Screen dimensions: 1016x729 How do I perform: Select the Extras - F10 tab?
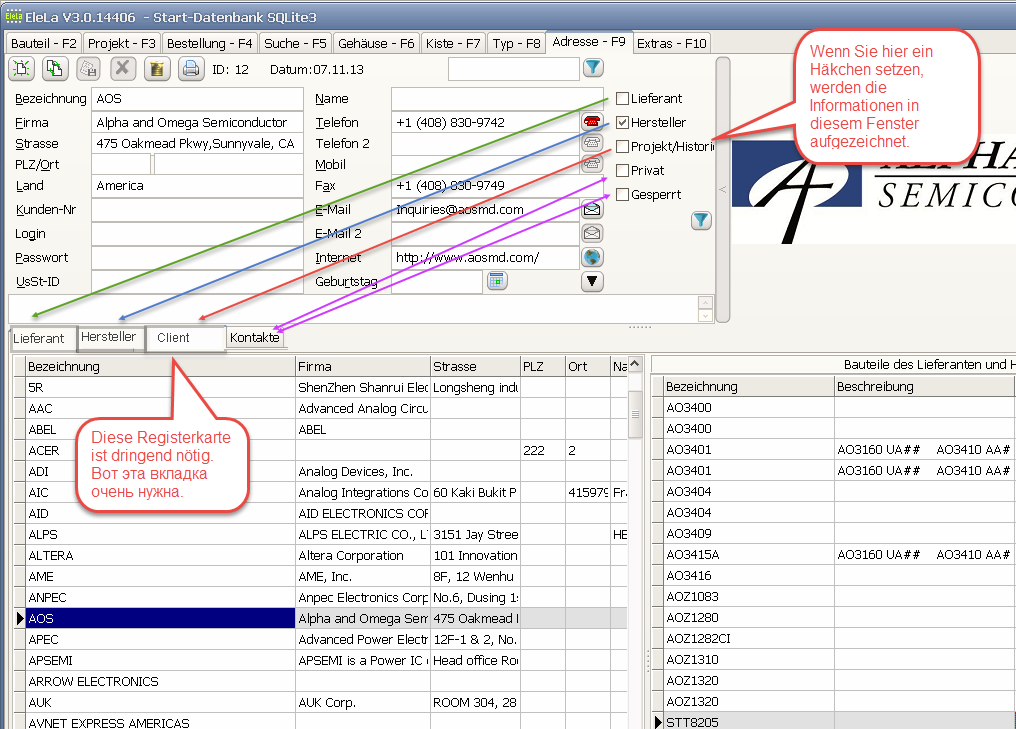671,43
